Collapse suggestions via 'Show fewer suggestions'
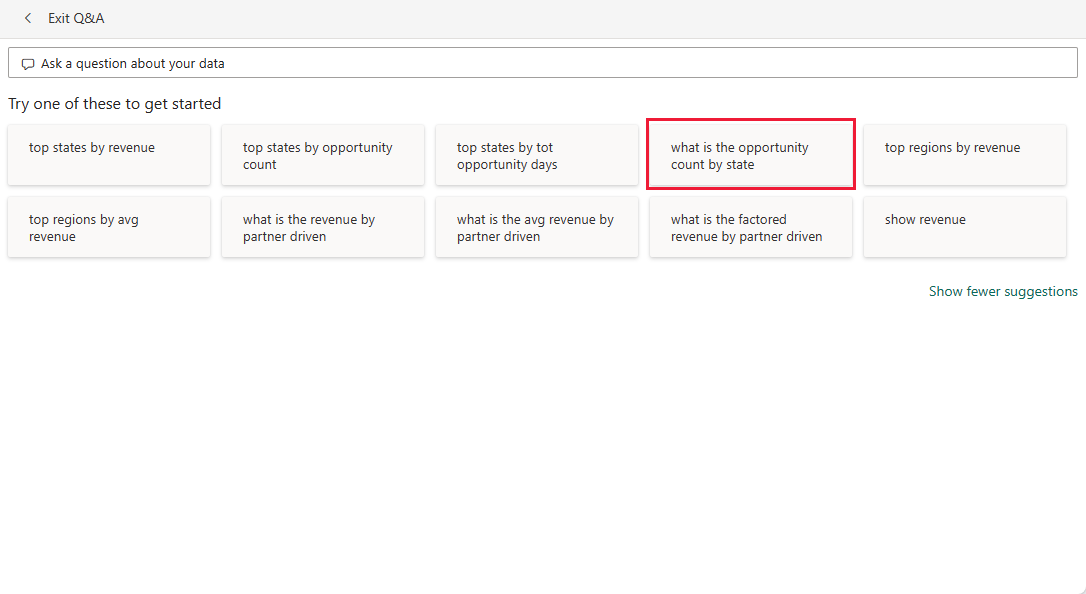 click(1003, 291)
